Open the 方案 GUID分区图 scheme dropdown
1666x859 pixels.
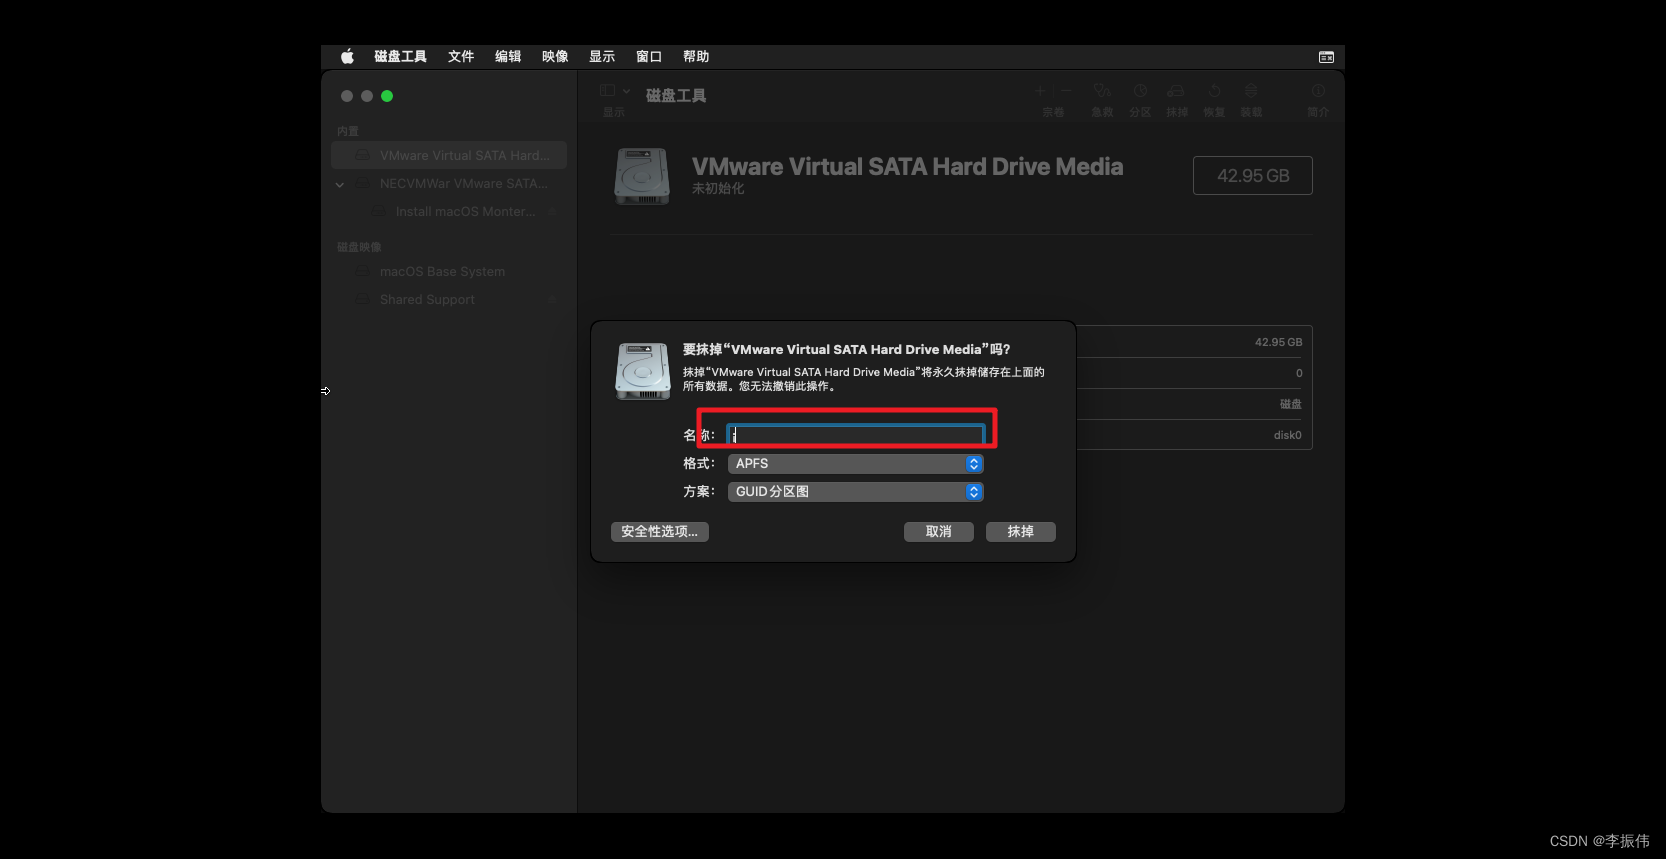pos(855,492)
